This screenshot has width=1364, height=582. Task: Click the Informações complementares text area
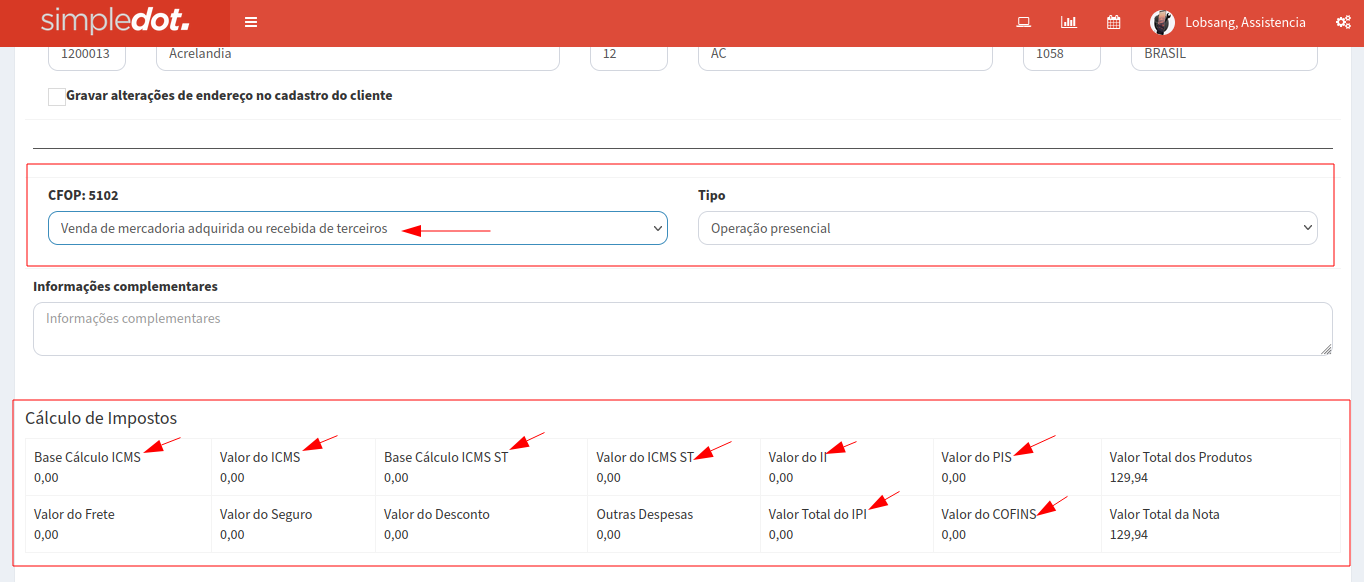point(682,329)
